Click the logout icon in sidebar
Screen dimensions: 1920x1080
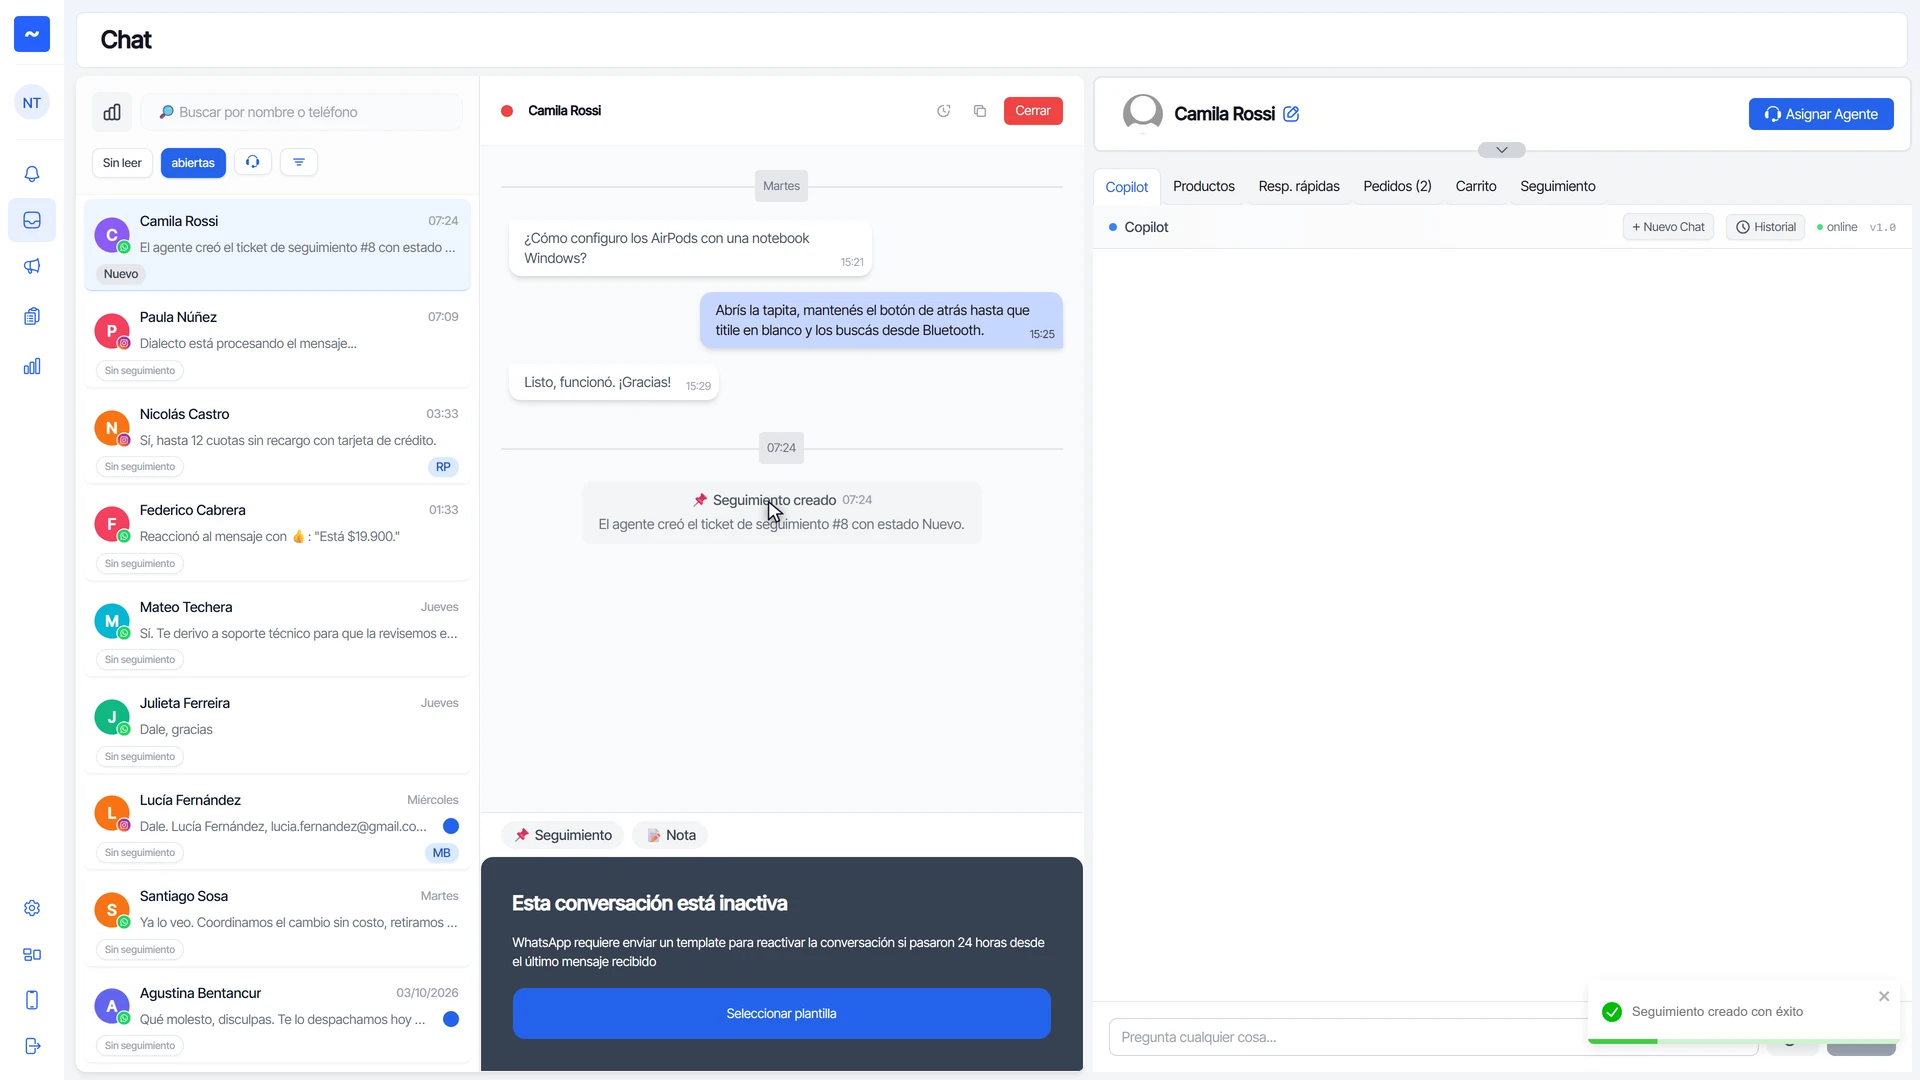32,1046
